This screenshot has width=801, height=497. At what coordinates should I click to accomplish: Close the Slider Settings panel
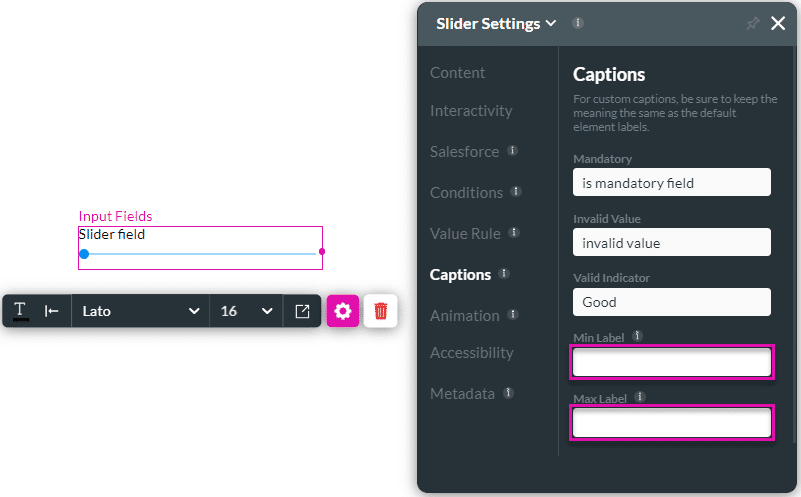click(x=778, y=23)
